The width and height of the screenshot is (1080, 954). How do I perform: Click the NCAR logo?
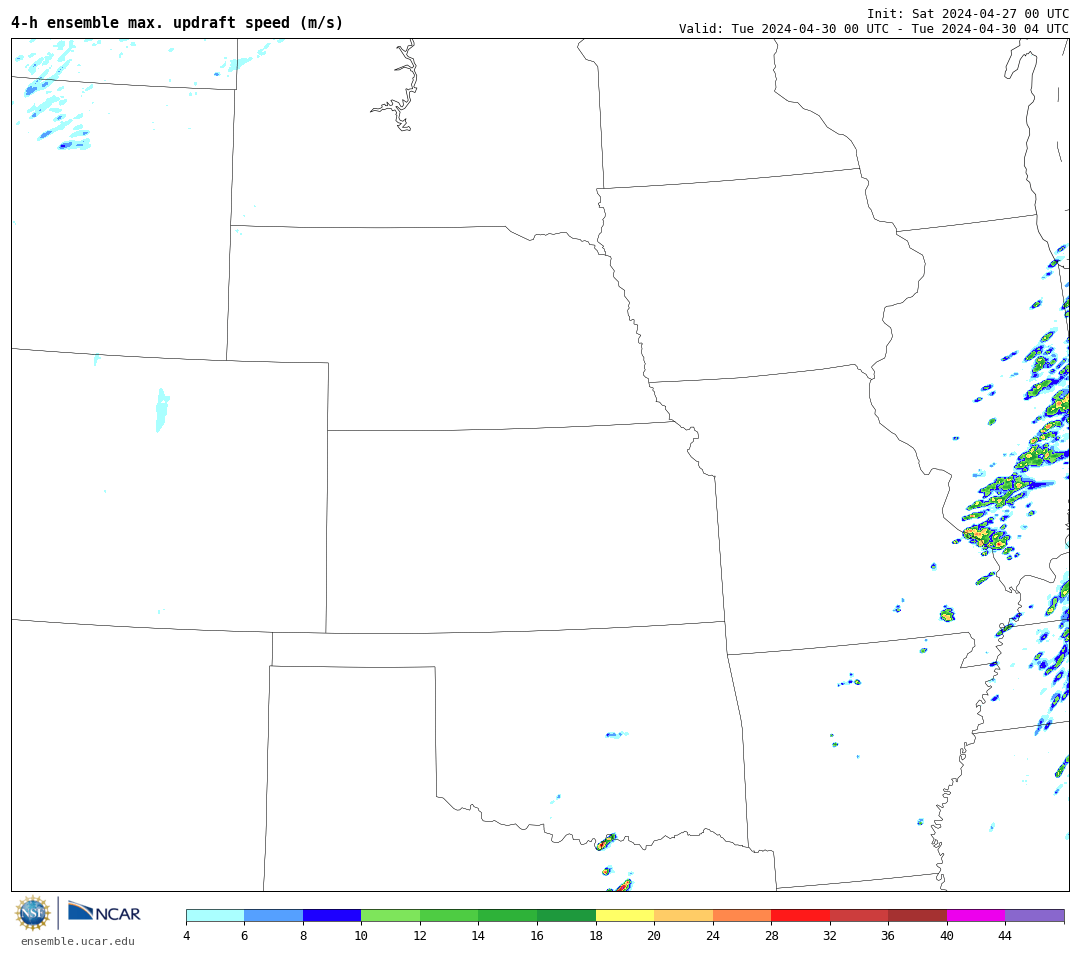(x=104, y=912)
